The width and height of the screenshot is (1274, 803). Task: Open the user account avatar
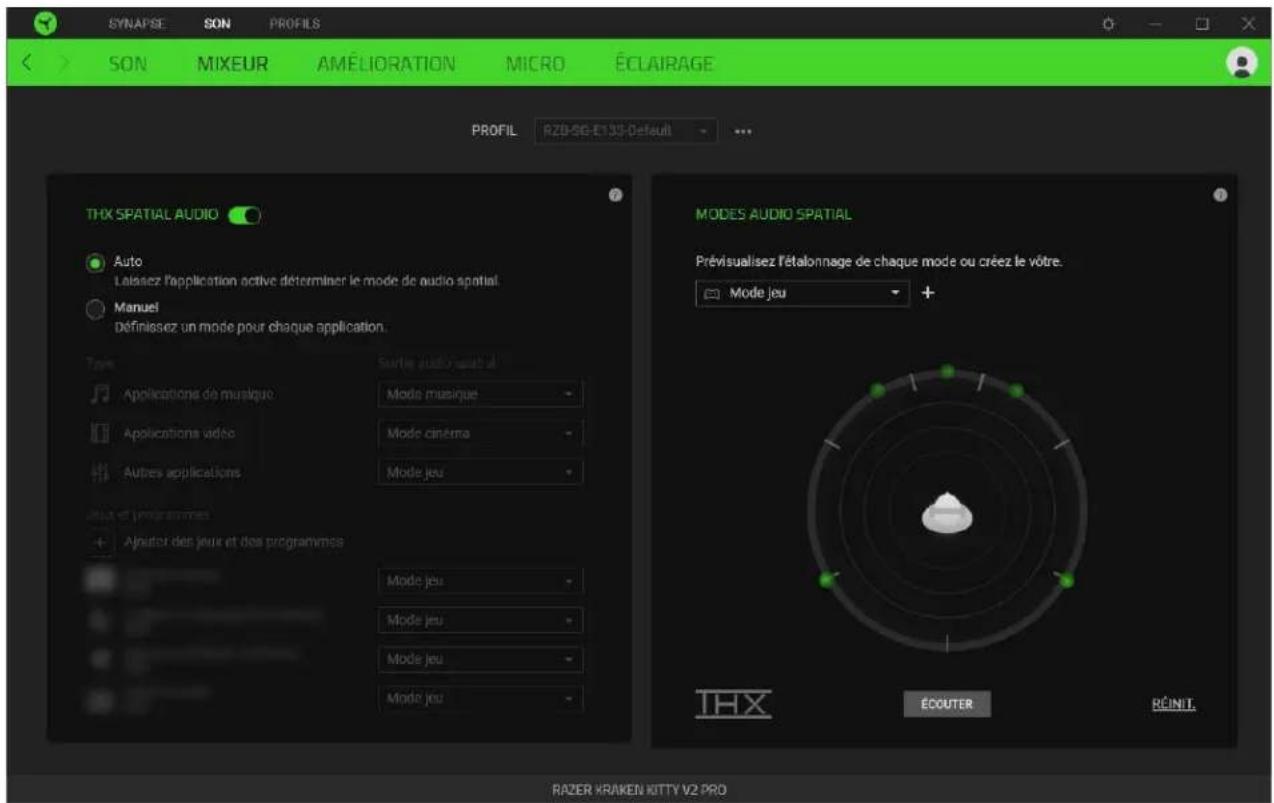coord(1242,62)
